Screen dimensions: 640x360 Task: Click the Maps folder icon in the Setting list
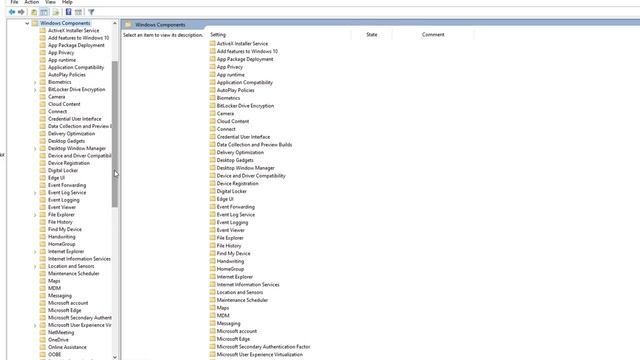(212, 308)
